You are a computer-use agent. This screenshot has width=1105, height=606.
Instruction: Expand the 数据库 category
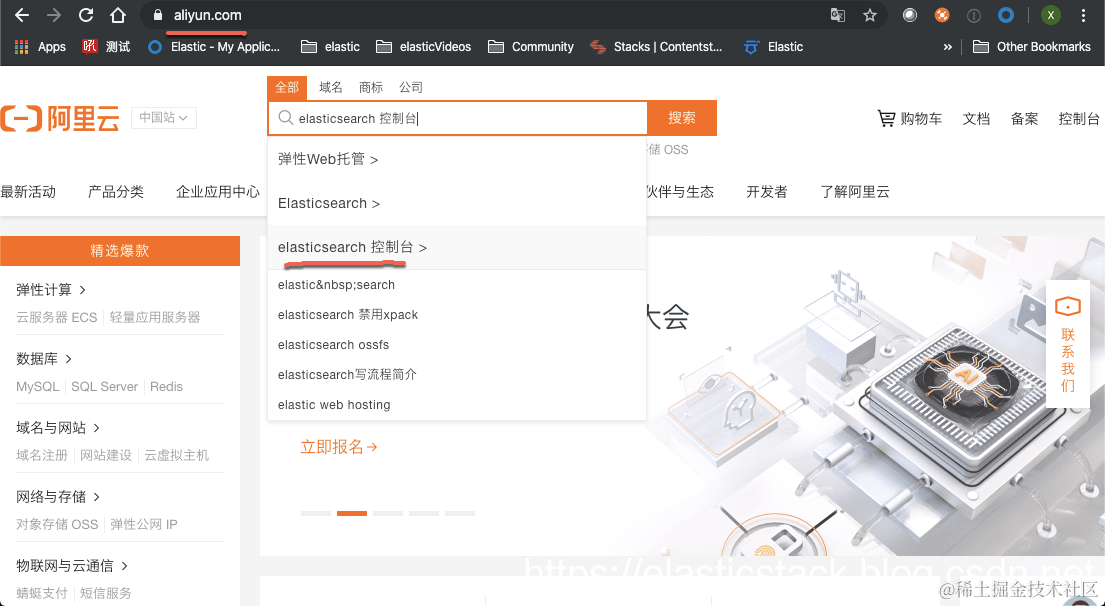click(44, 359)
